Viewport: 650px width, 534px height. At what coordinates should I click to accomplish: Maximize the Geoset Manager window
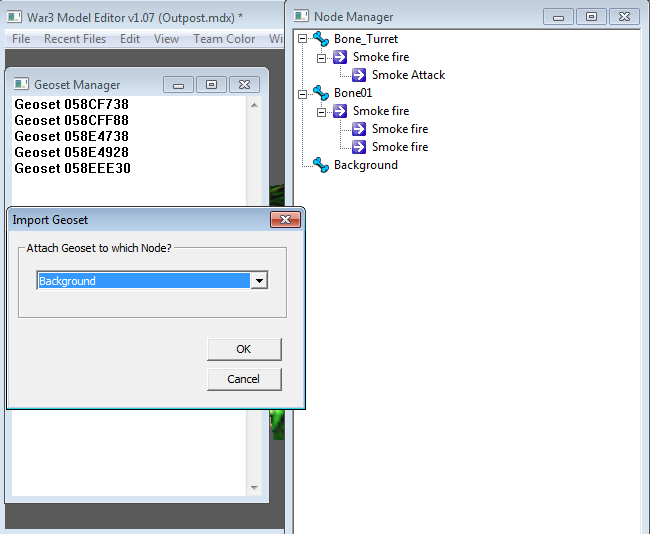click(211, 85)
